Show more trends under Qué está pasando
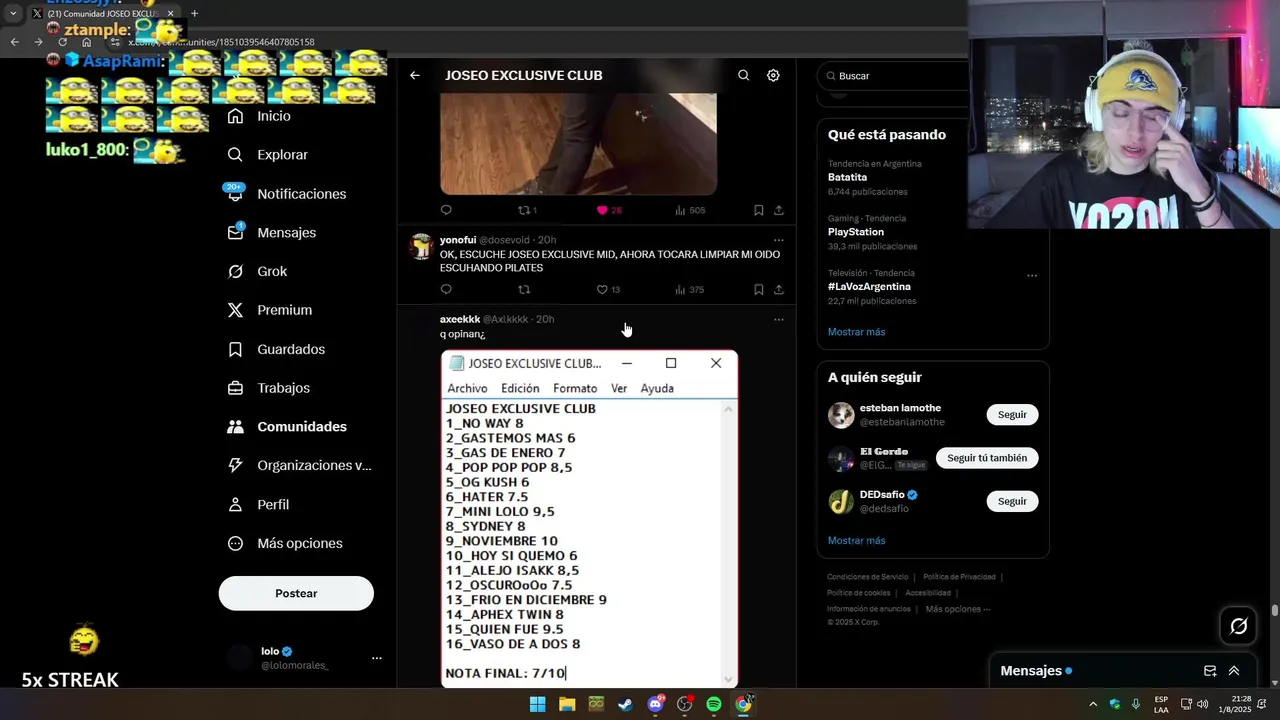The height and width of the screenshot is (720, 1280). click(856, 332)
